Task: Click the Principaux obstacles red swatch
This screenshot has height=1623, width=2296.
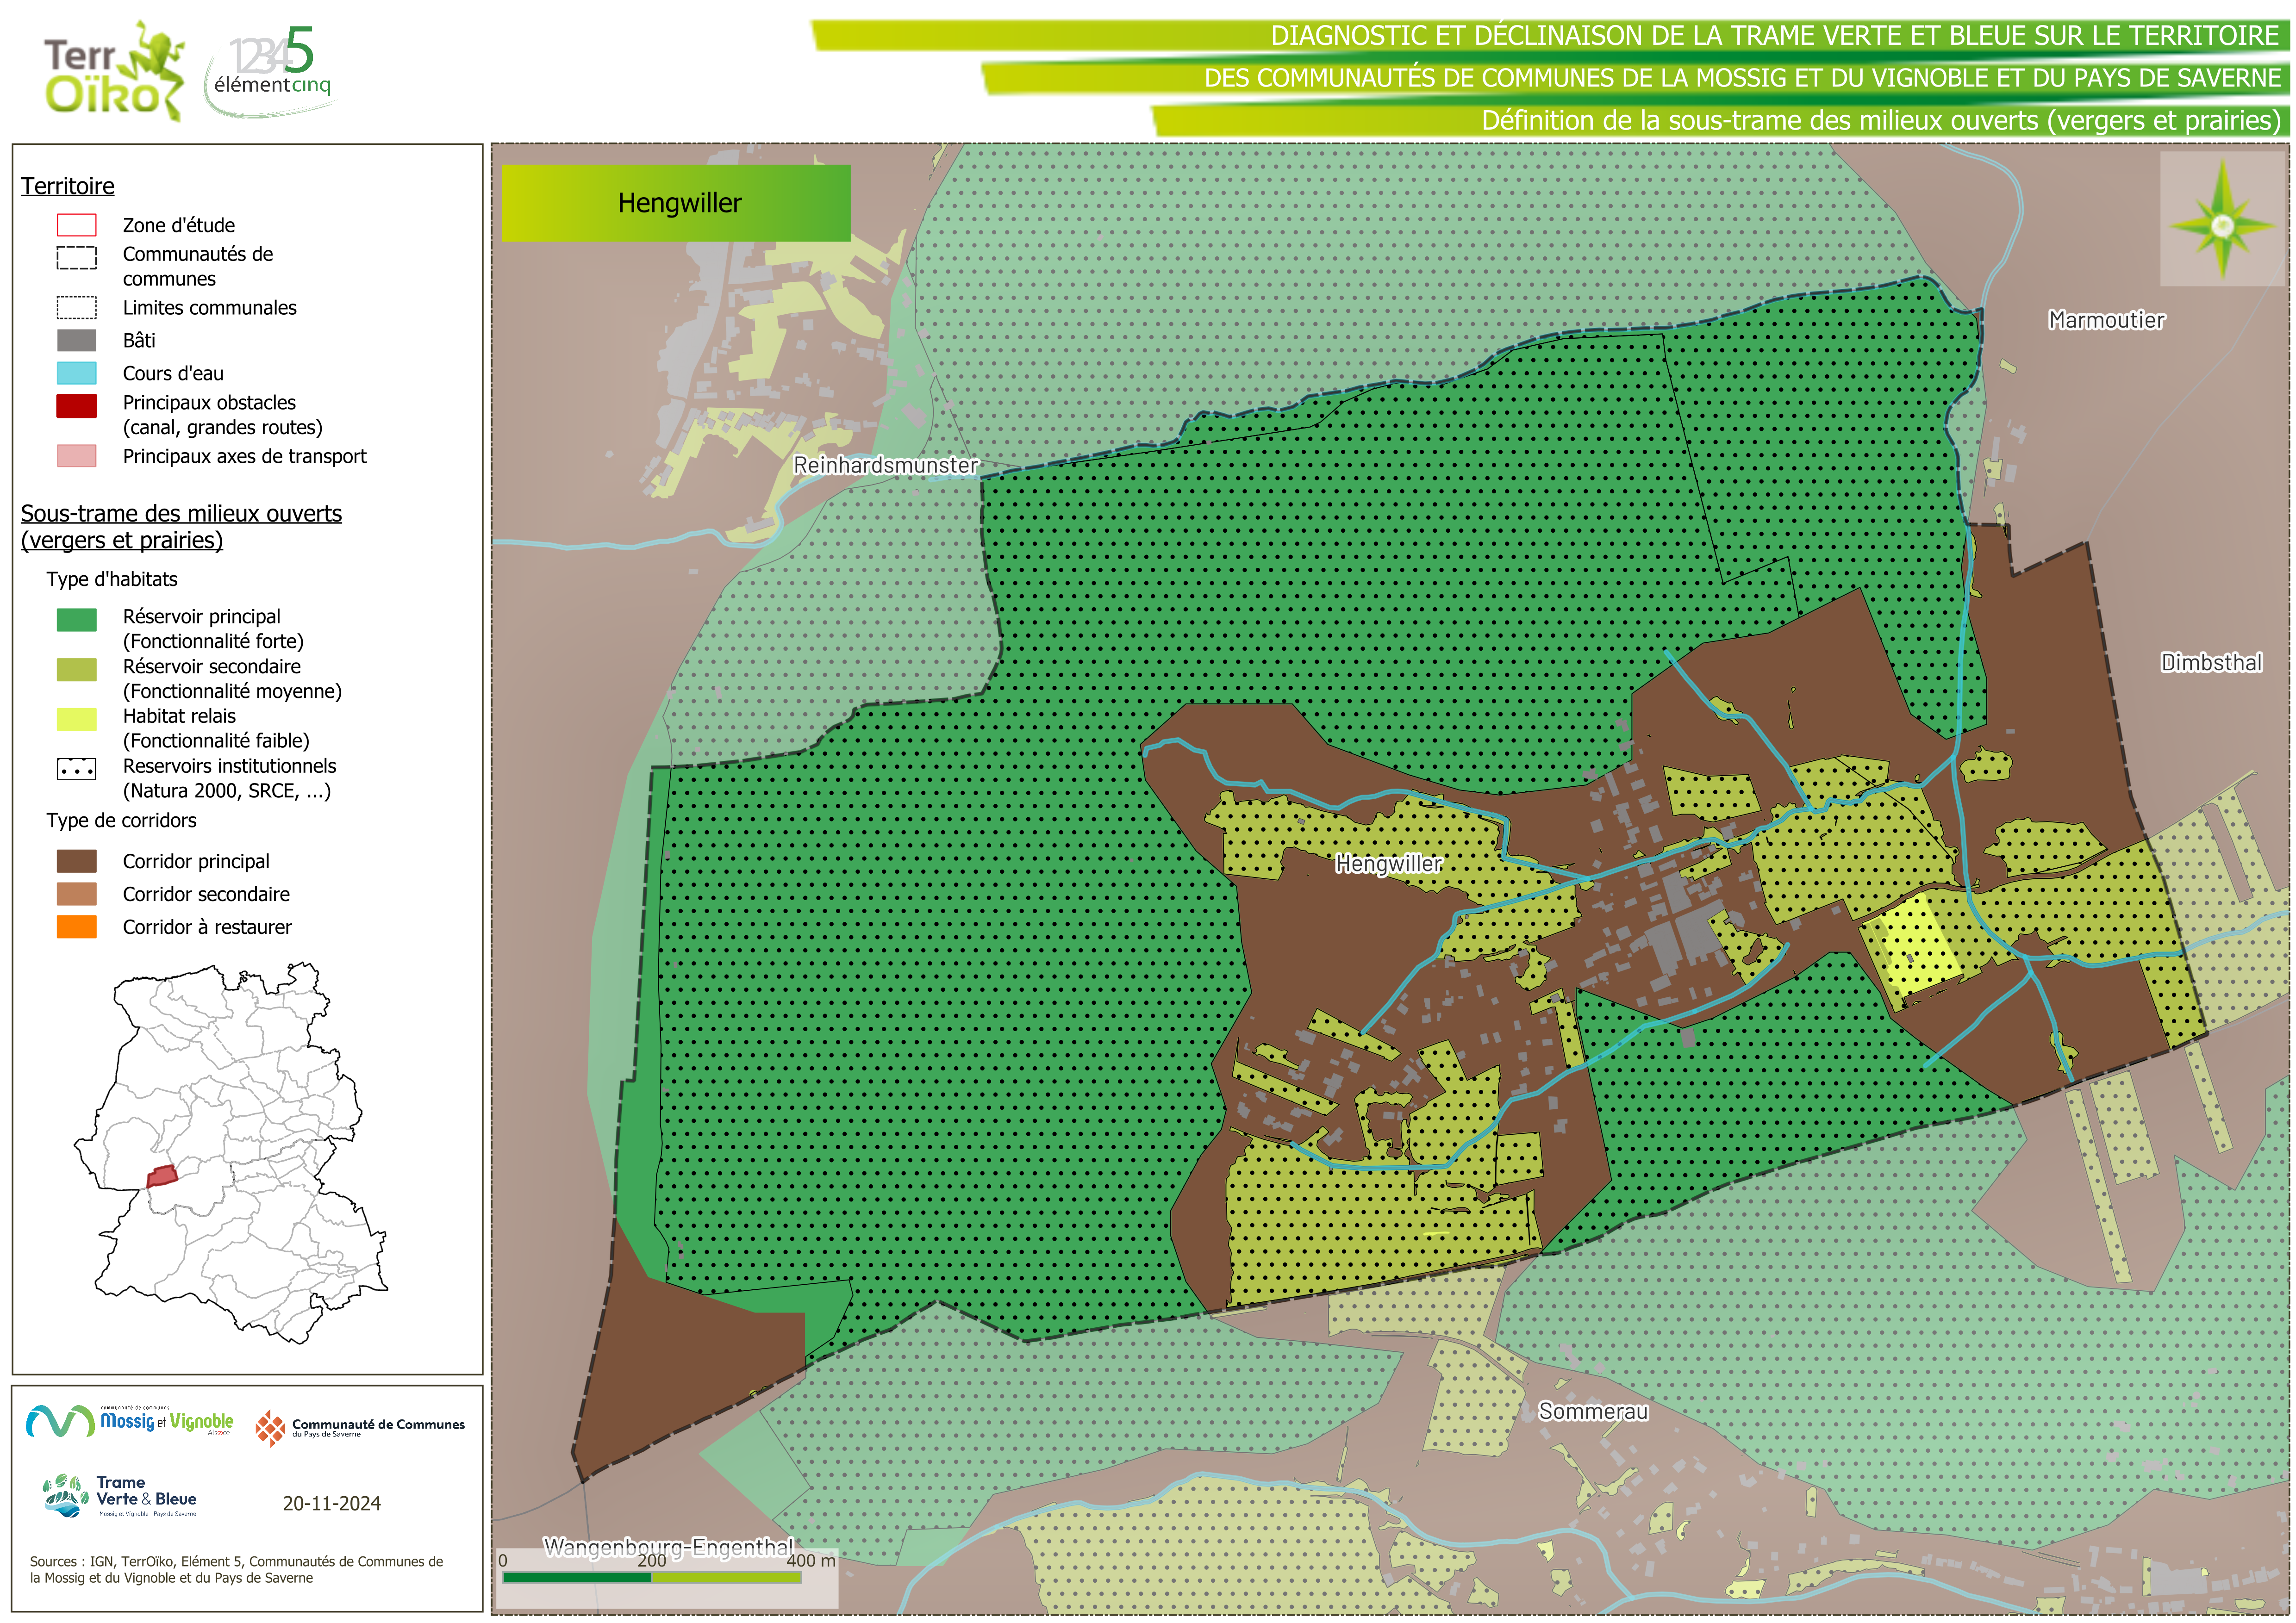Action: 77,405
